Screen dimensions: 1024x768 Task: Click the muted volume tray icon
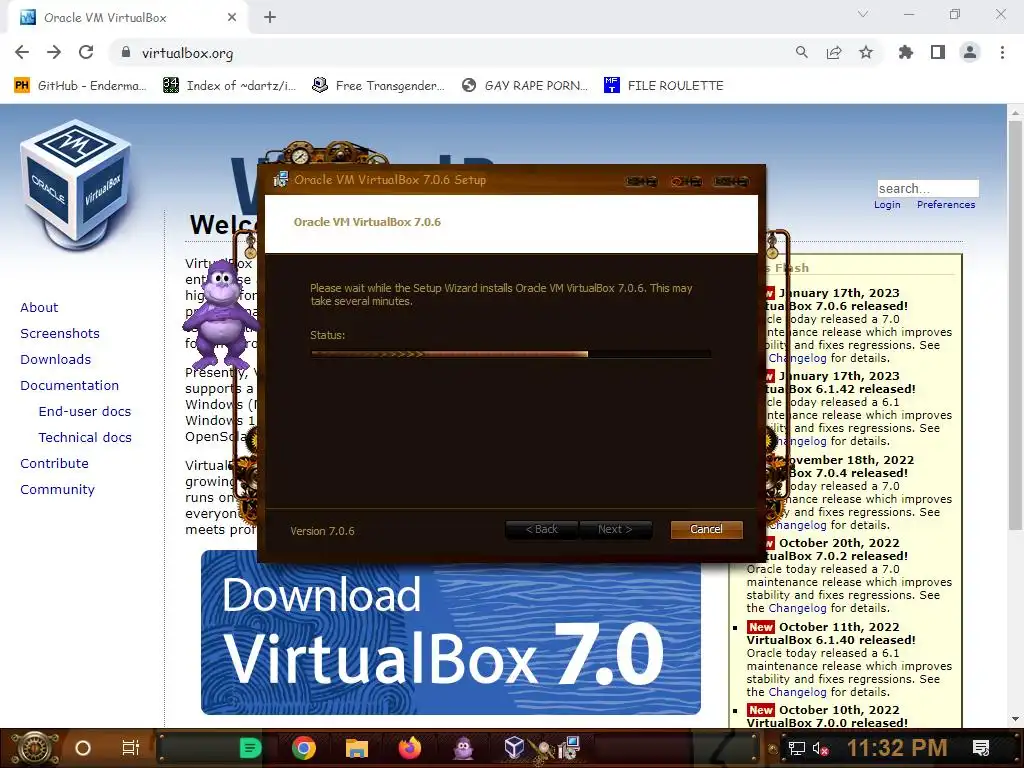(821, 748)
